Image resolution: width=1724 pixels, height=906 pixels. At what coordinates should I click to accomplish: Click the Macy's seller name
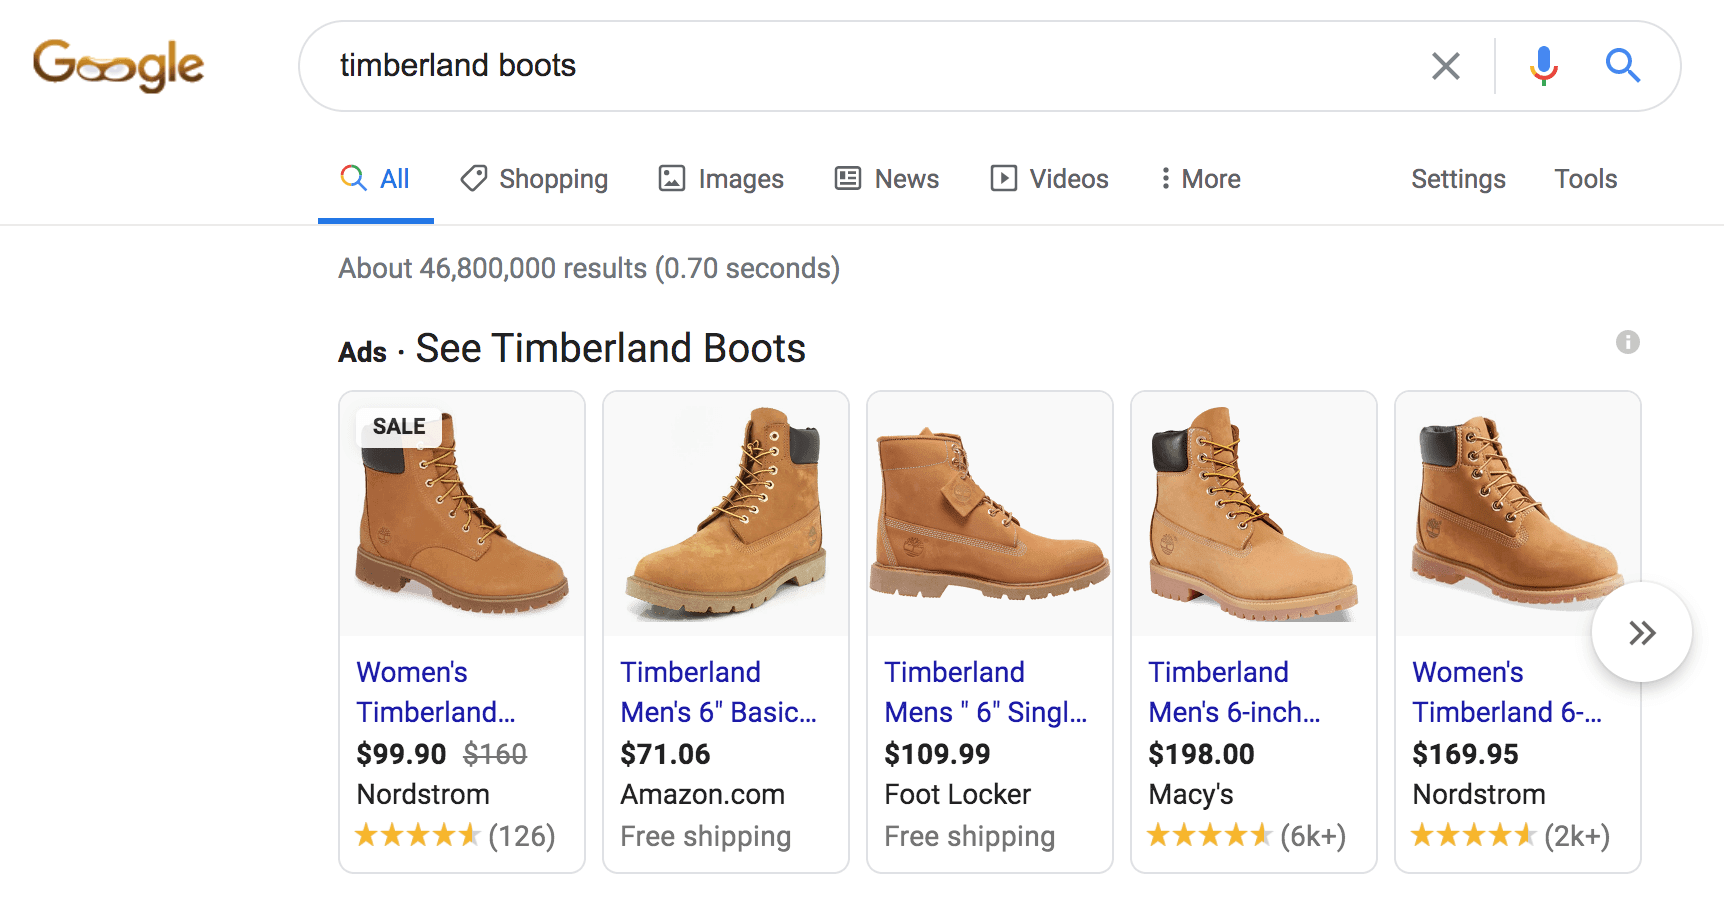[1190, 795]
